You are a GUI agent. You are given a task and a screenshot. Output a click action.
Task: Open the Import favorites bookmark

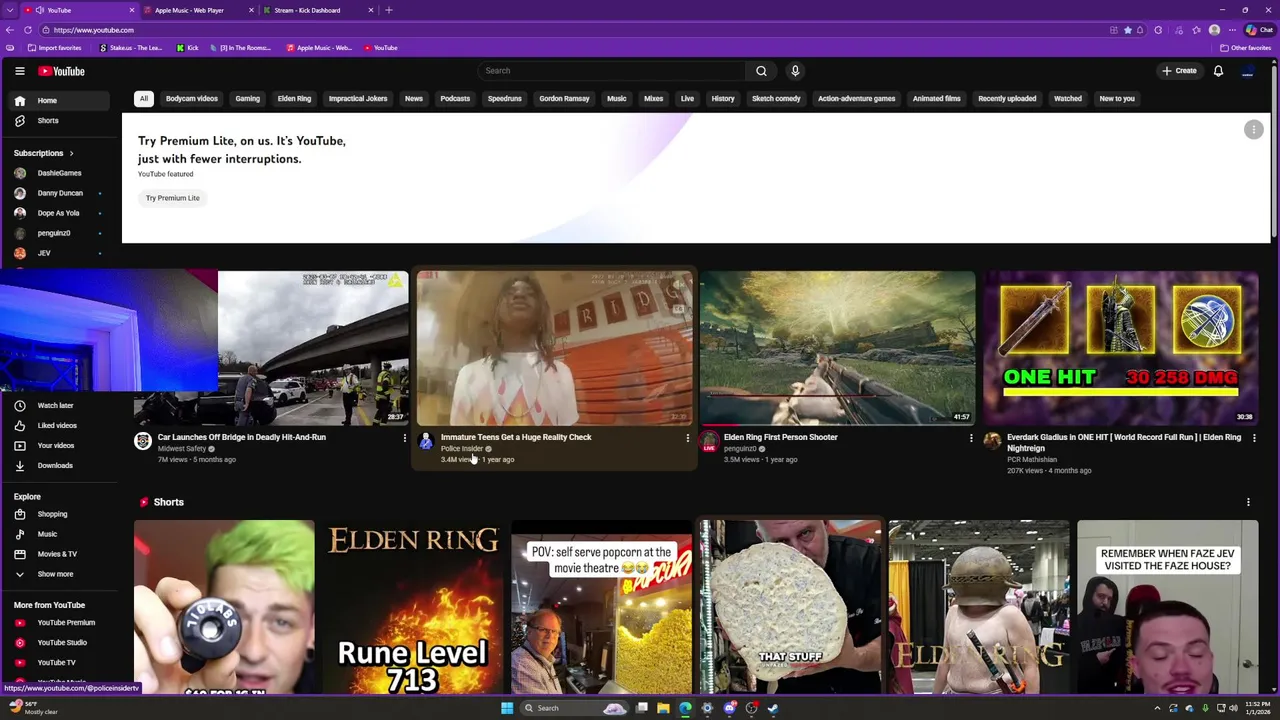[55, 48]
